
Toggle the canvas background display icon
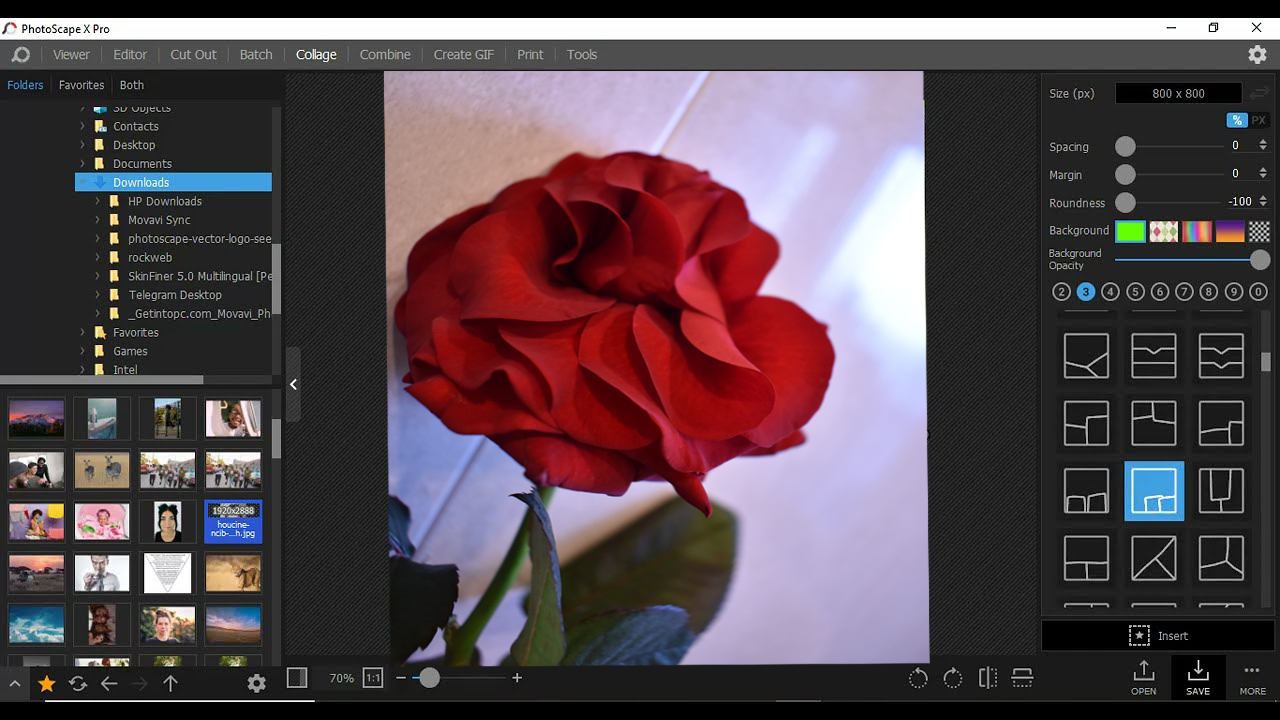click(297, 678)
